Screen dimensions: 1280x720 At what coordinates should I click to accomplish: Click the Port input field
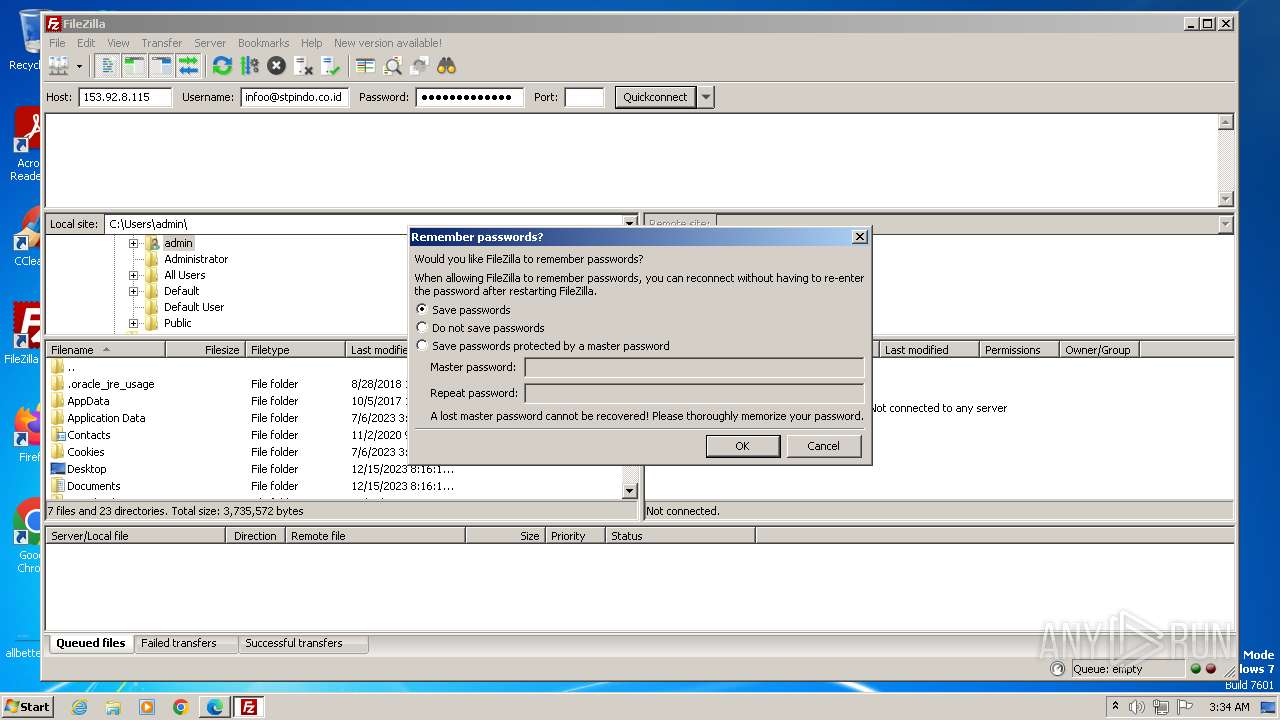[584, 97]
